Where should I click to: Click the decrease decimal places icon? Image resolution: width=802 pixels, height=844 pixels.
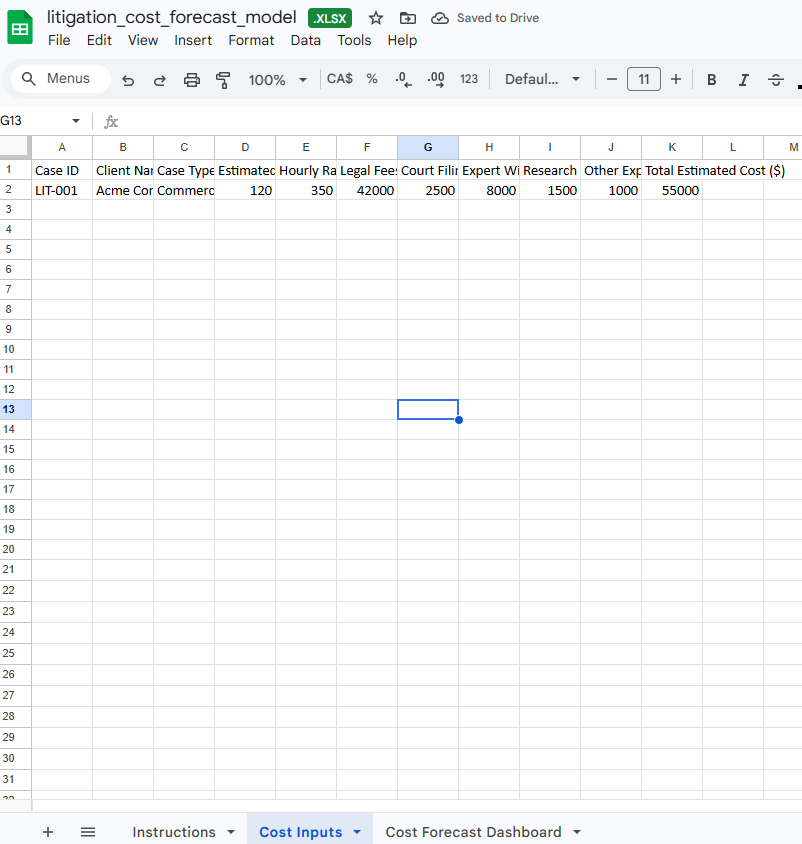(402, 79)
